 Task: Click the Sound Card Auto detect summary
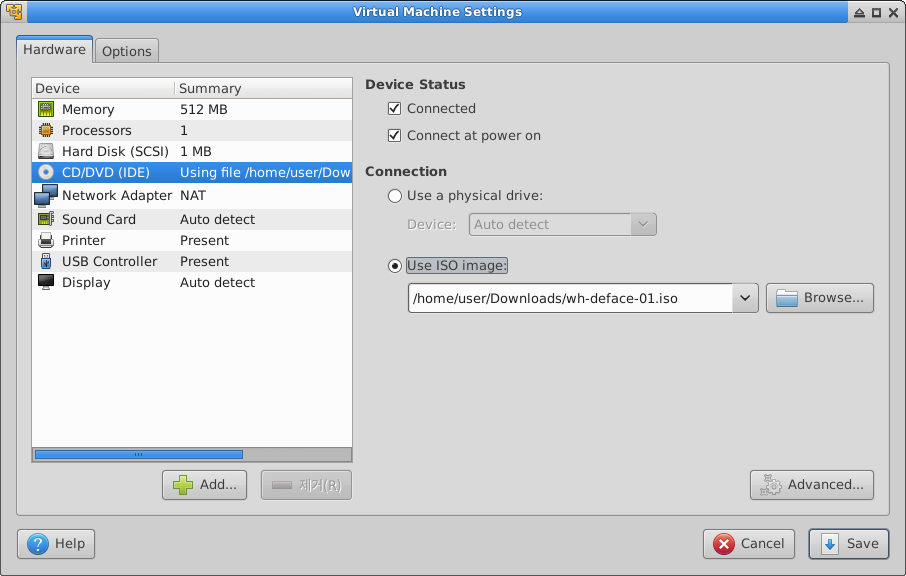pos(217,219)
